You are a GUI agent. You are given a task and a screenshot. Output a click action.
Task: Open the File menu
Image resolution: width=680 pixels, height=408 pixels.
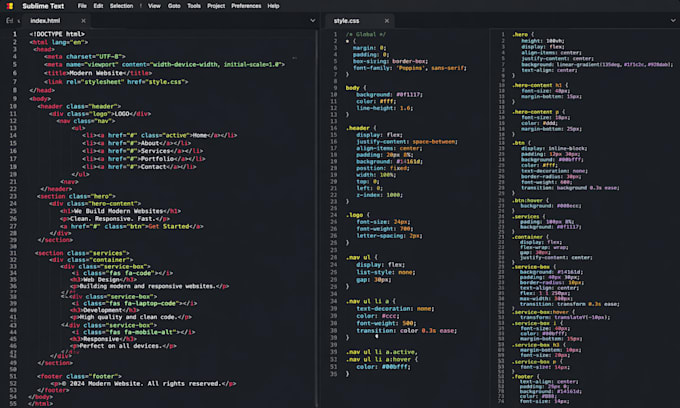click(x=82, y=6)
